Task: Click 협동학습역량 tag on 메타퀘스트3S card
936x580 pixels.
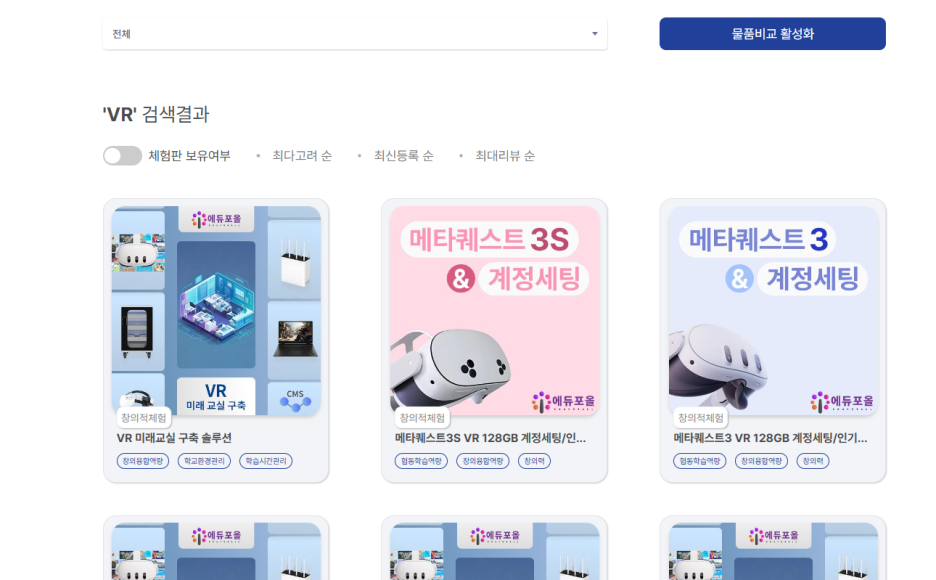Action: 421,461
